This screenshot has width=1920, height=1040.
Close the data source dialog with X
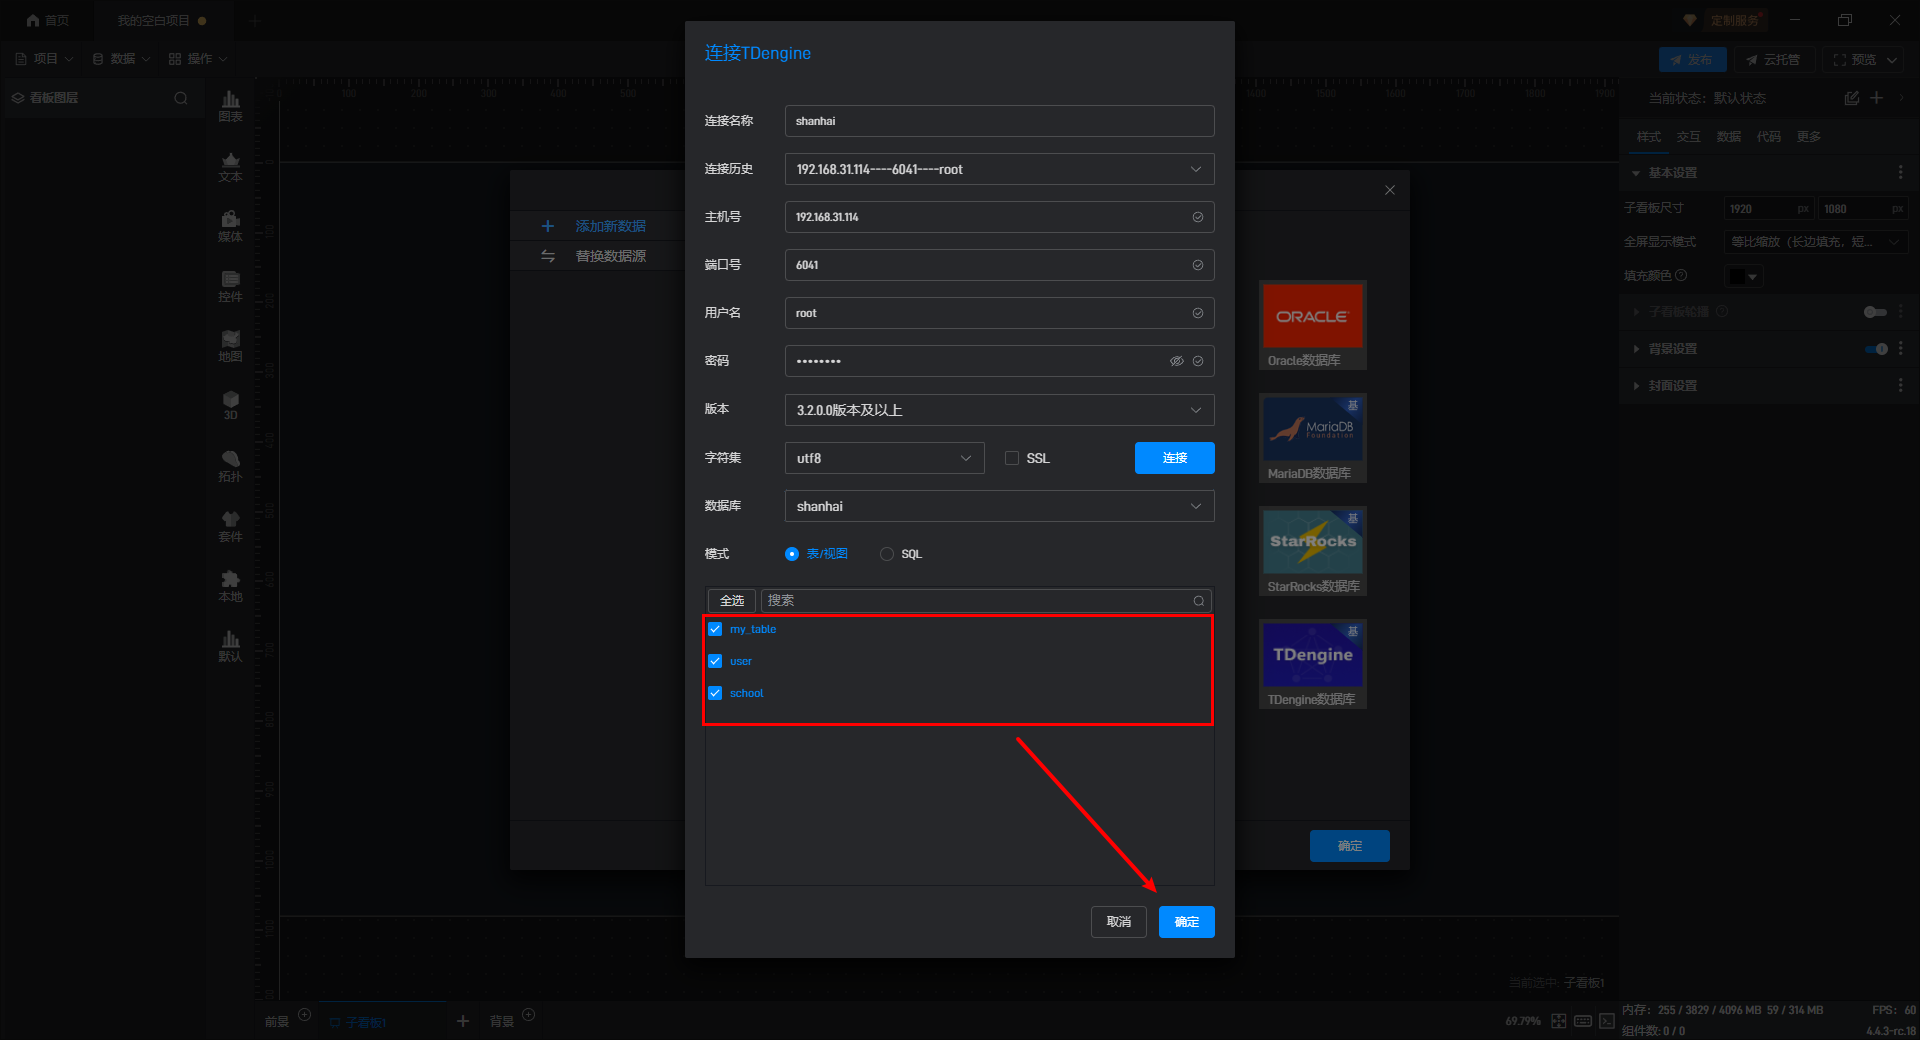pos(1389,190)
